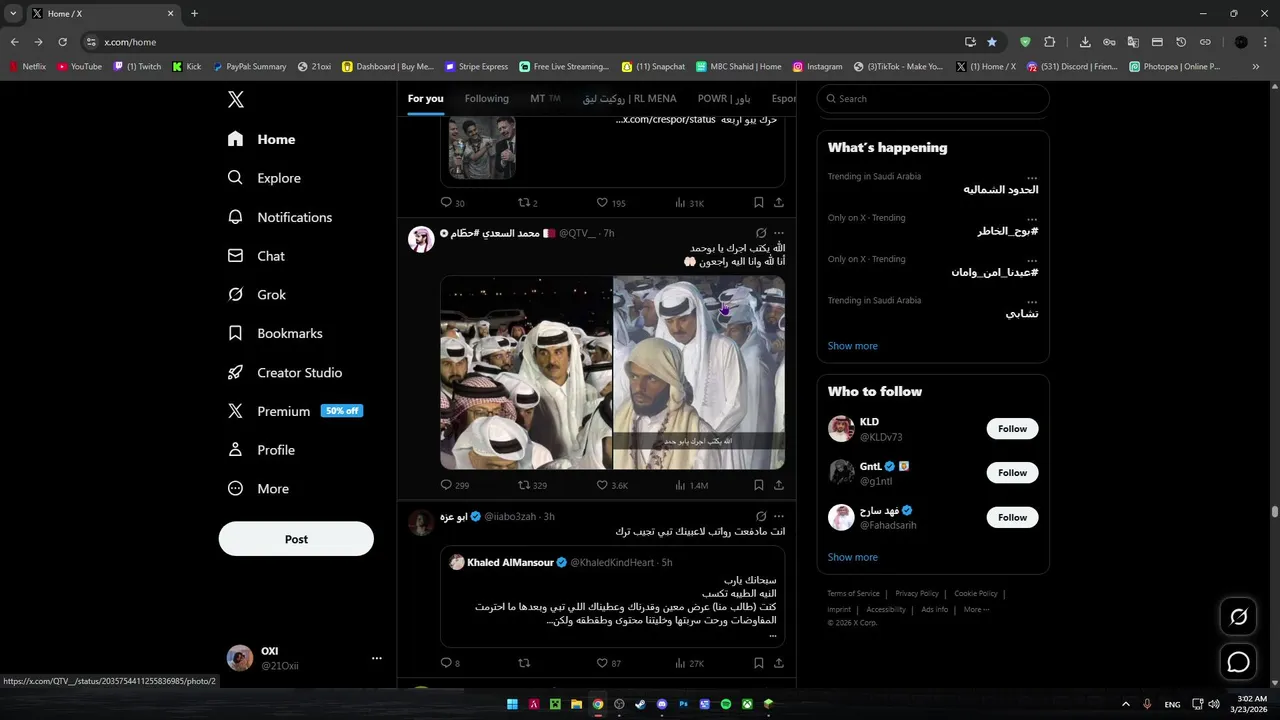Viewport: 1280px width, 720px height.
Task: Follow the GntL account
Action: coord(1012,473)
